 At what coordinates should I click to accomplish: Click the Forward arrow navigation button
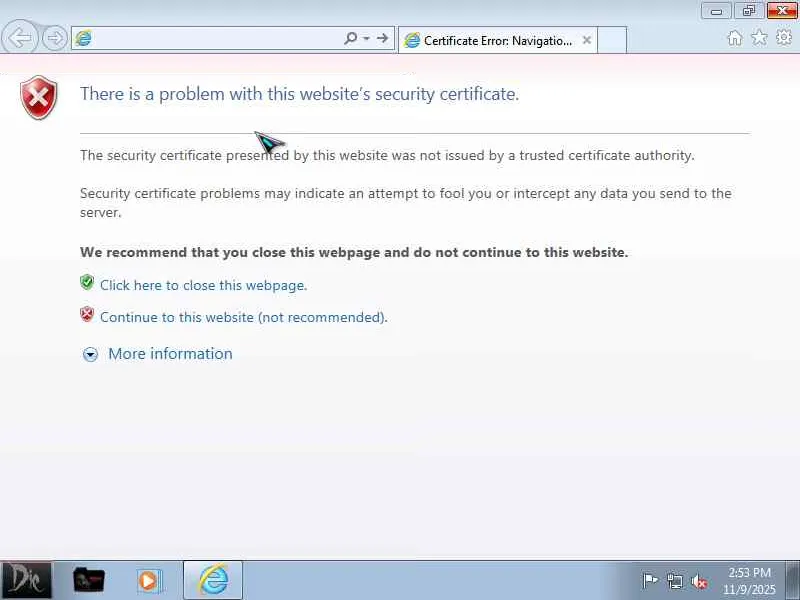click(55, 38)
